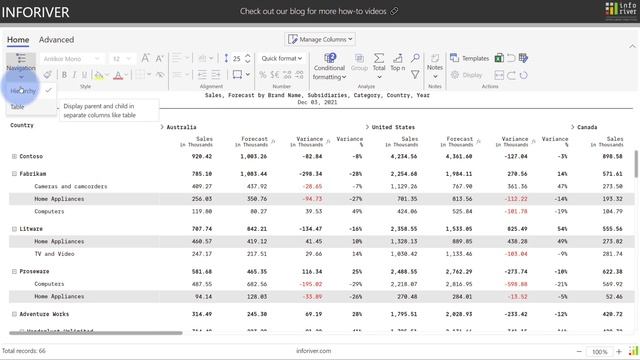Collapse the ribbon with top-right chevron
The height and width of the screenshot is (360, 640).
(632, 46)
